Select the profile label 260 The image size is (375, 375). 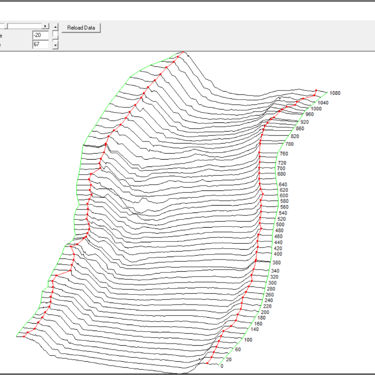269,295
